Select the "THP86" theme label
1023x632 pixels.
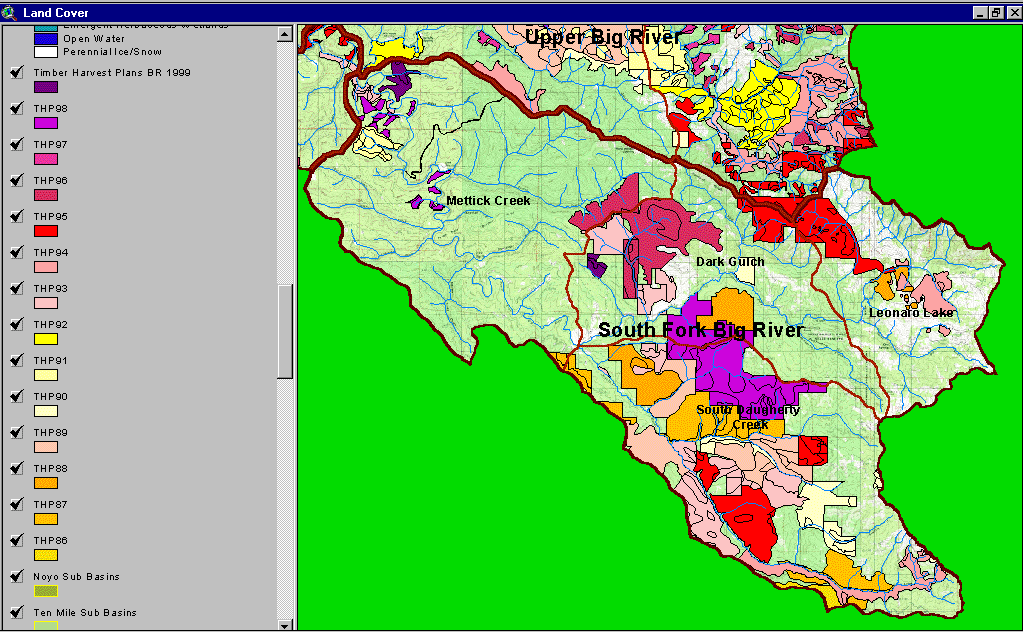tap(50, 540)
